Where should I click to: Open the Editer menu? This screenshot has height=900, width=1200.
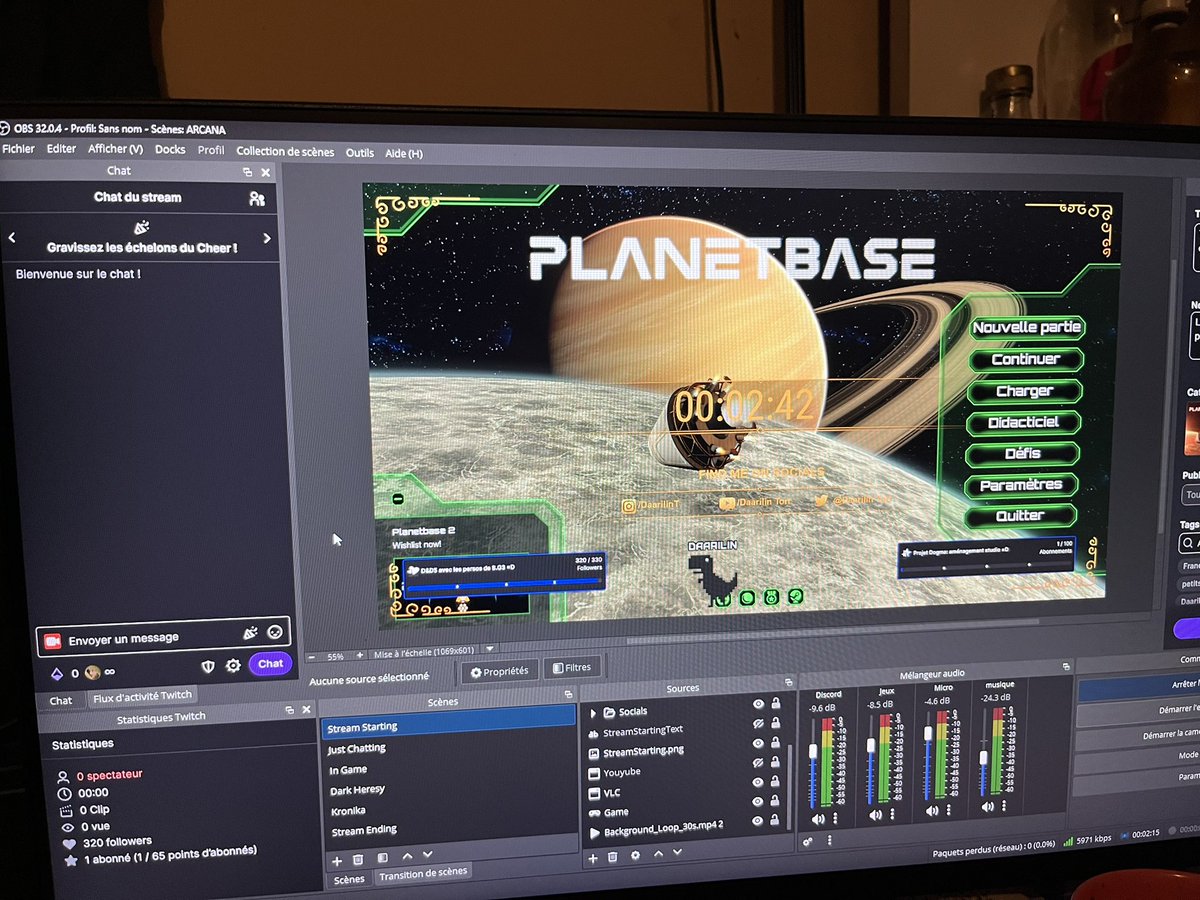[61, 149]
